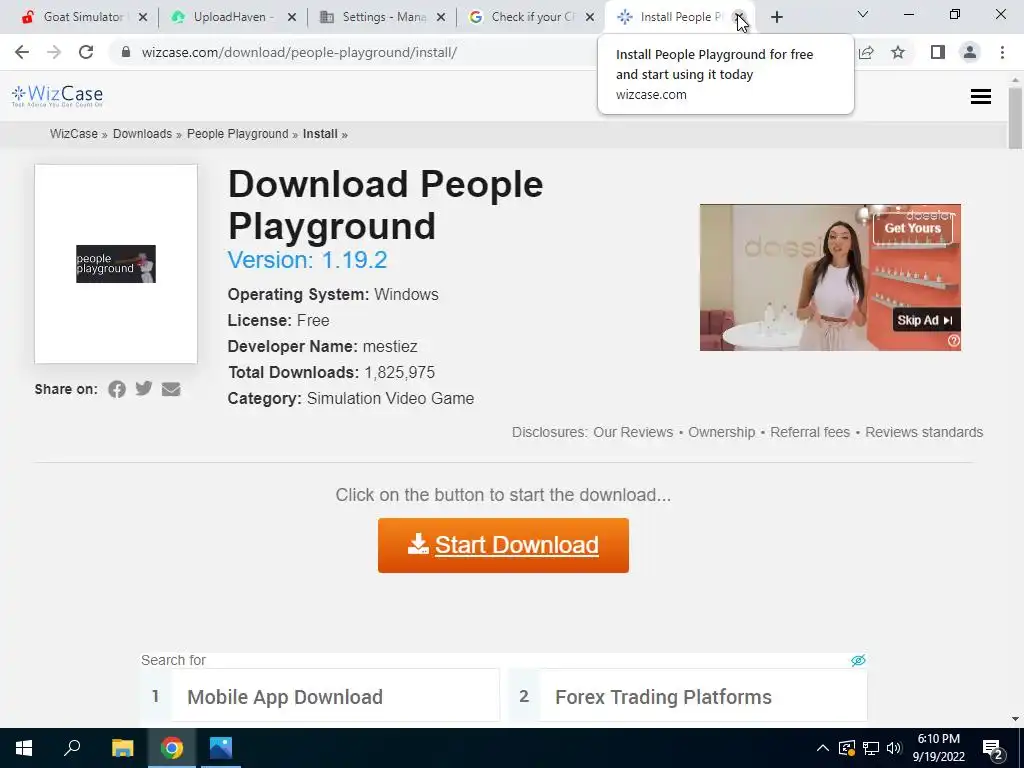The width and height of the screenshot is (1024, 768).
Task: Open the People Playground breadcrumb
Action: tap(238, 134)
